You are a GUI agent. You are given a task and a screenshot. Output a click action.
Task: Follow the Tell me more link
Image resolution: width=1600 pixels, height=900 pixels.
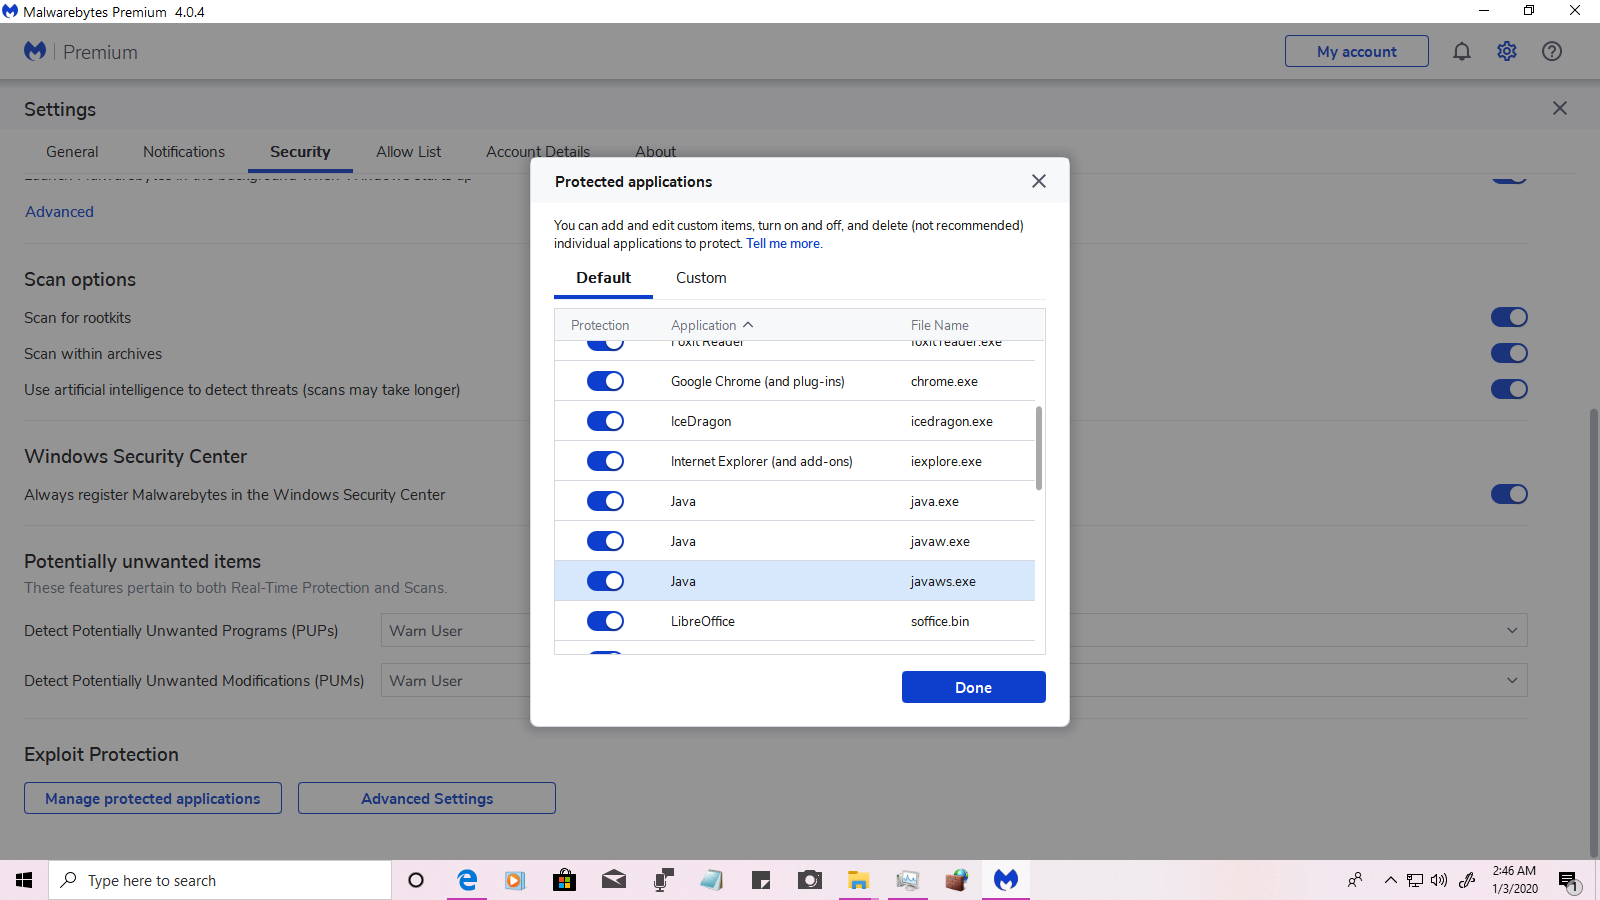pyautogui.click(x=784, y=244)
